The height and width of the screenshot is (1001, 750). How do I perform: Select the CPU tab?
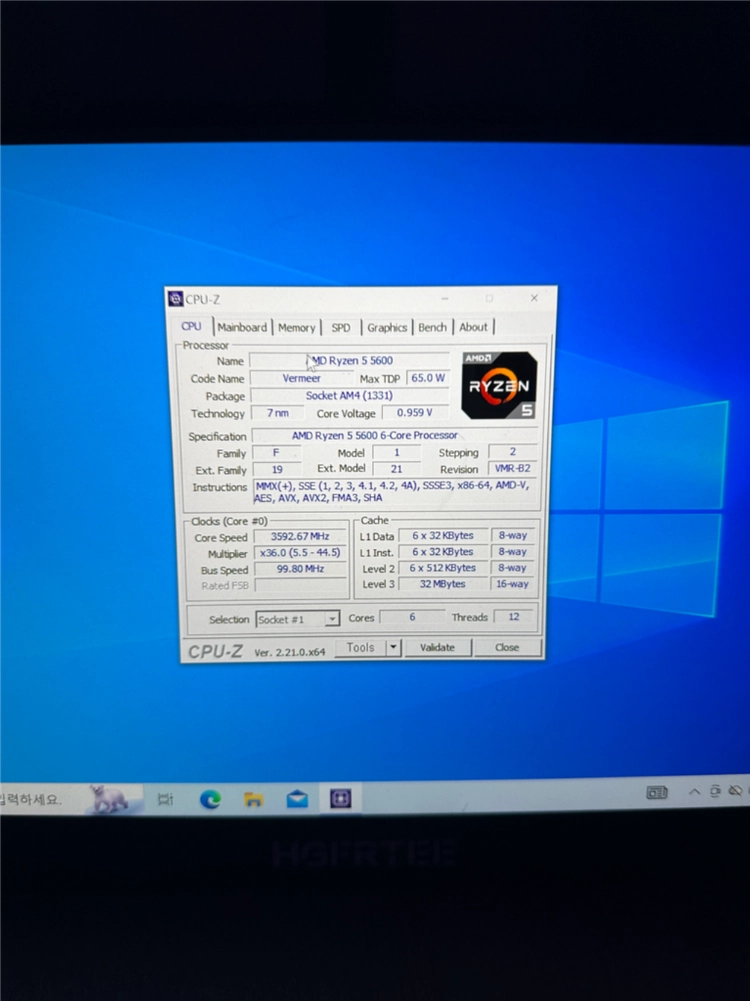click(191, 326)
